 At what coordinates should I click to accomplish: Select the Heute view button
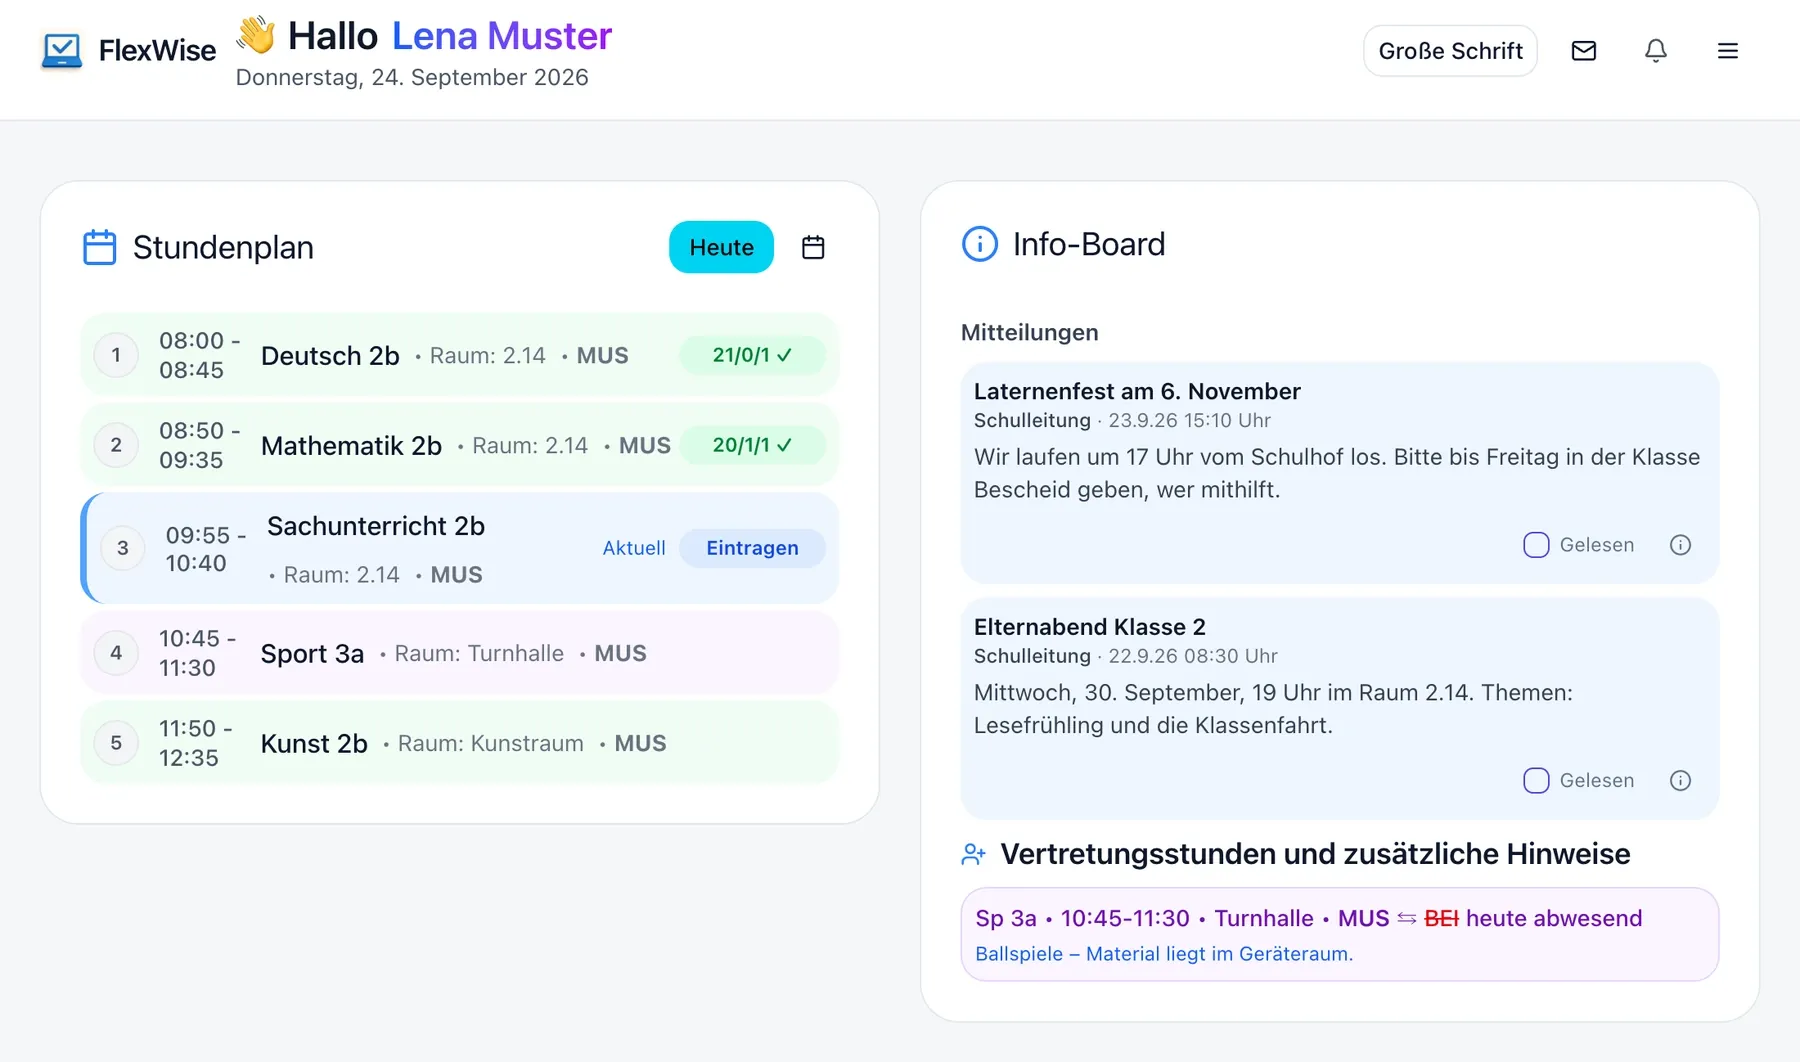tap(721, 247)
